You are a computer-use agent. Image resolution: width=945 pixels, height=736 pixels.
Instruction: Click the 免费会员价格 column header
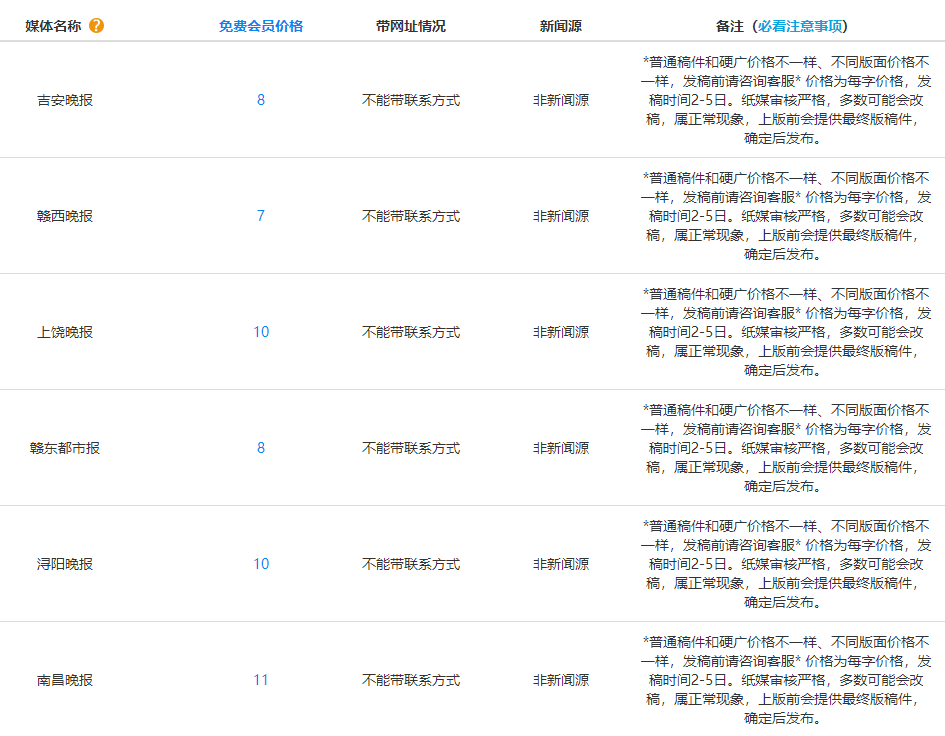260,26
